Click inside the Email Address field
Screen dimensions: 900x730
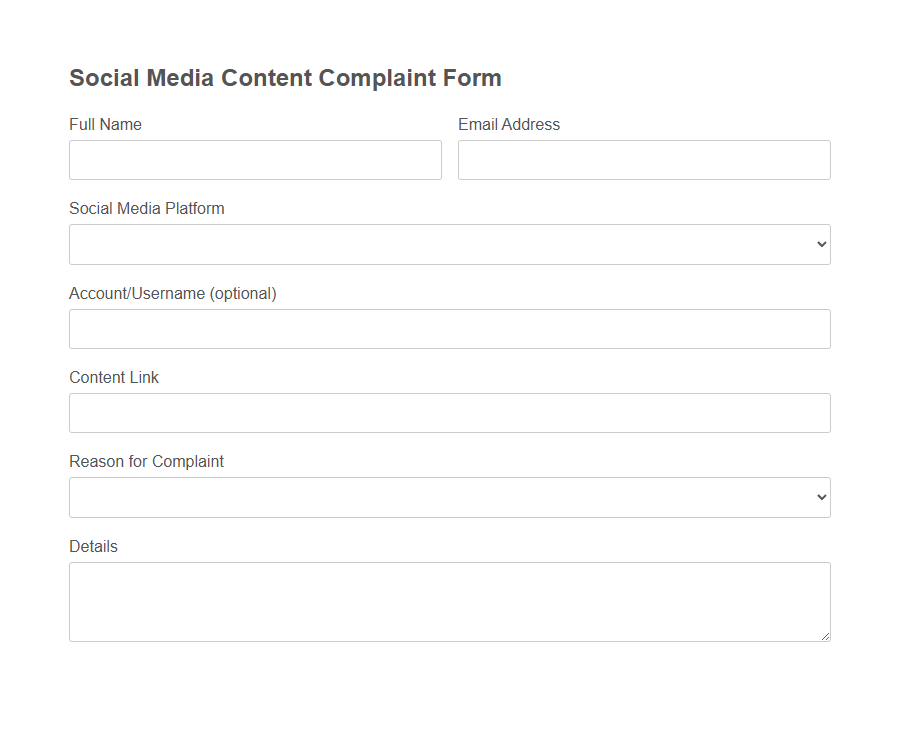pos(644,160)
